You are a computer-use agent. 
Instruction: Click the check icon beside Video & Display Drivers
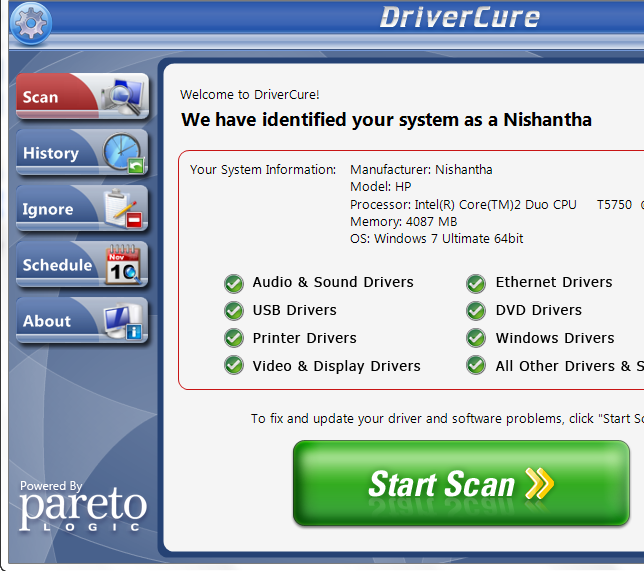pyautogui.click(x=234, y=365)
